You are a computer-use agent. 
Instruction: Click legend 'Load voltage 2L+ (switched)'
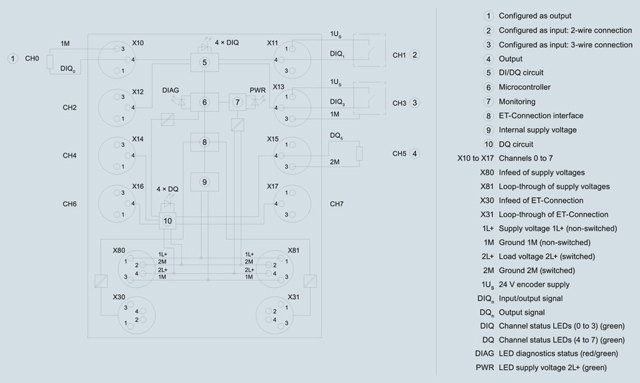pyautogui.click(x=547, y=256)
